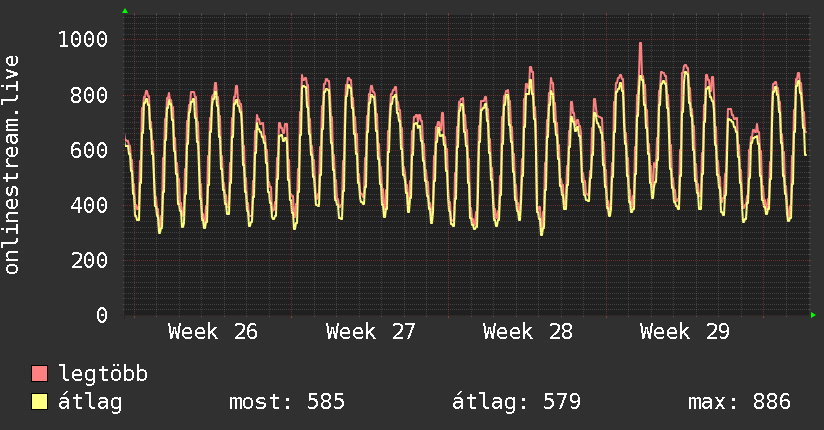Viewport: 824px width, 430px height.
Task: Click the onlinestream.live vertical axis title
Action: [x=11, y=165]
